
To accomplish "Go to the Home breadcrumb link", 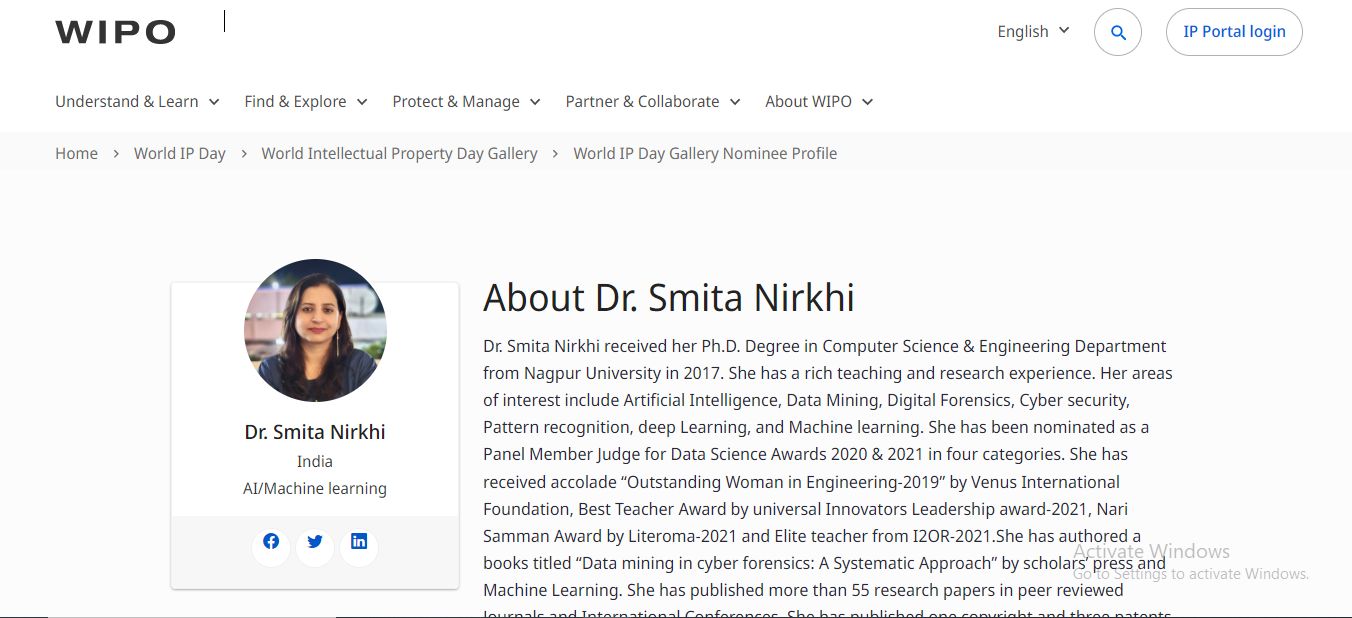I will pos(76,154).
